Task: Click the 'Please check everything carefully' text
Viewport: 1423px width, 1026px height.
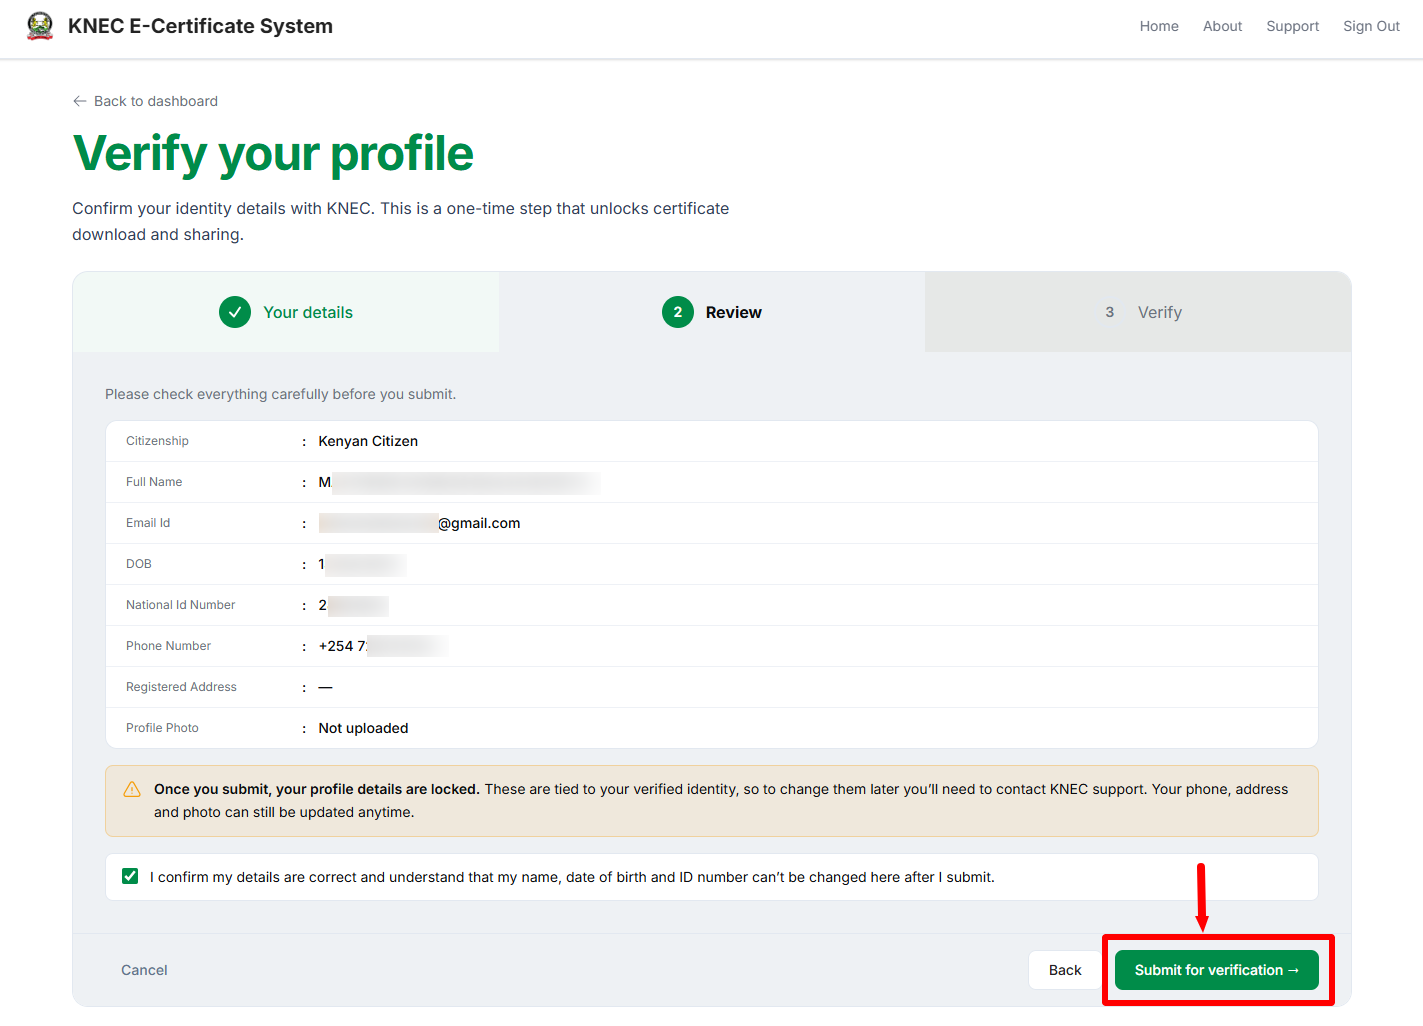Action: (280, 394)
